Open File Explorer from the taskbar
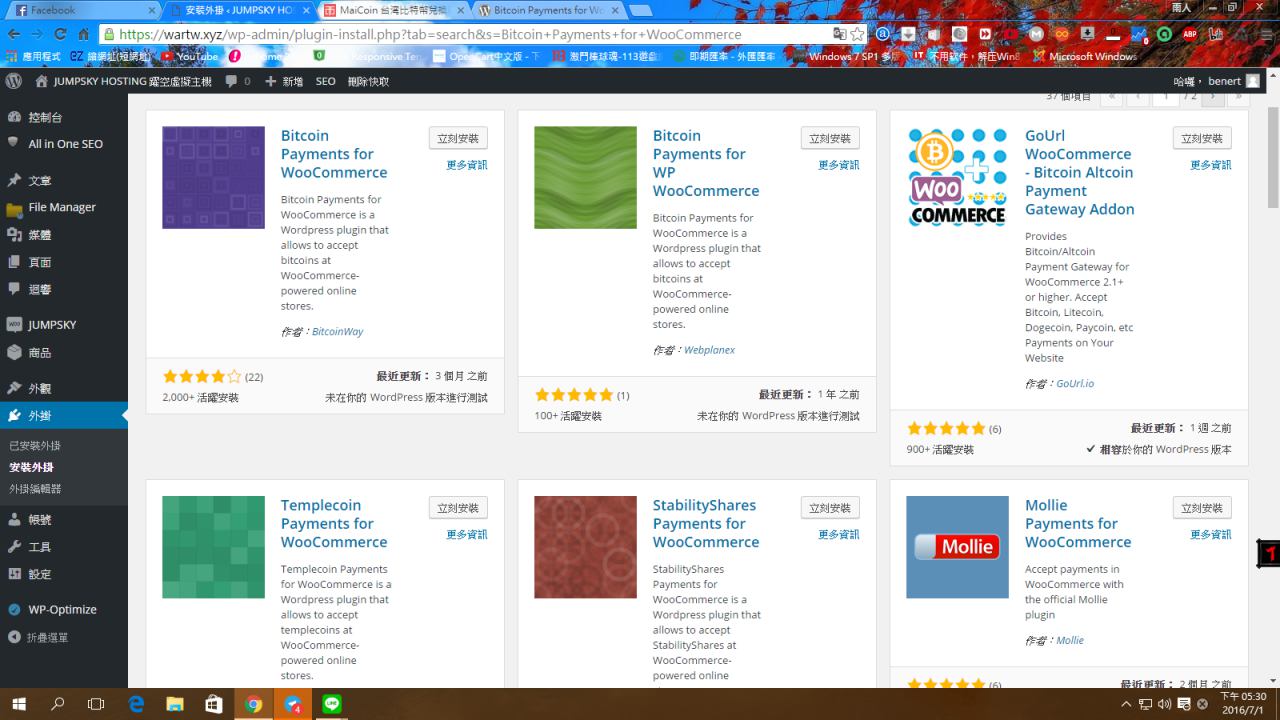Viewport: 1280px width, 720px height. pyautogui.click(x=175, y=704)
